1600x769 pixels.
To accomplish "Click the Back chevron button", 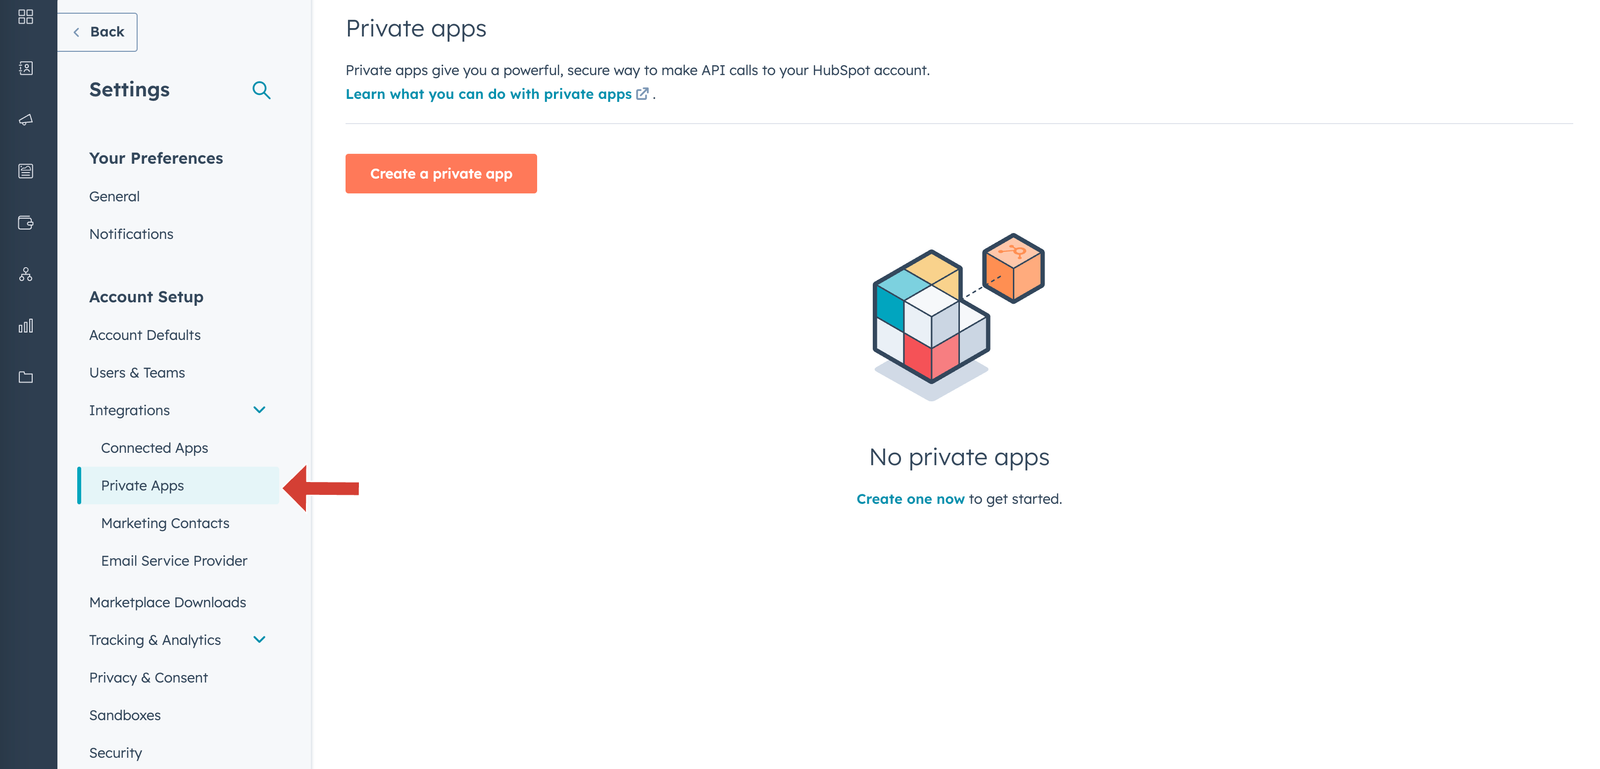I will coord(97,31).
